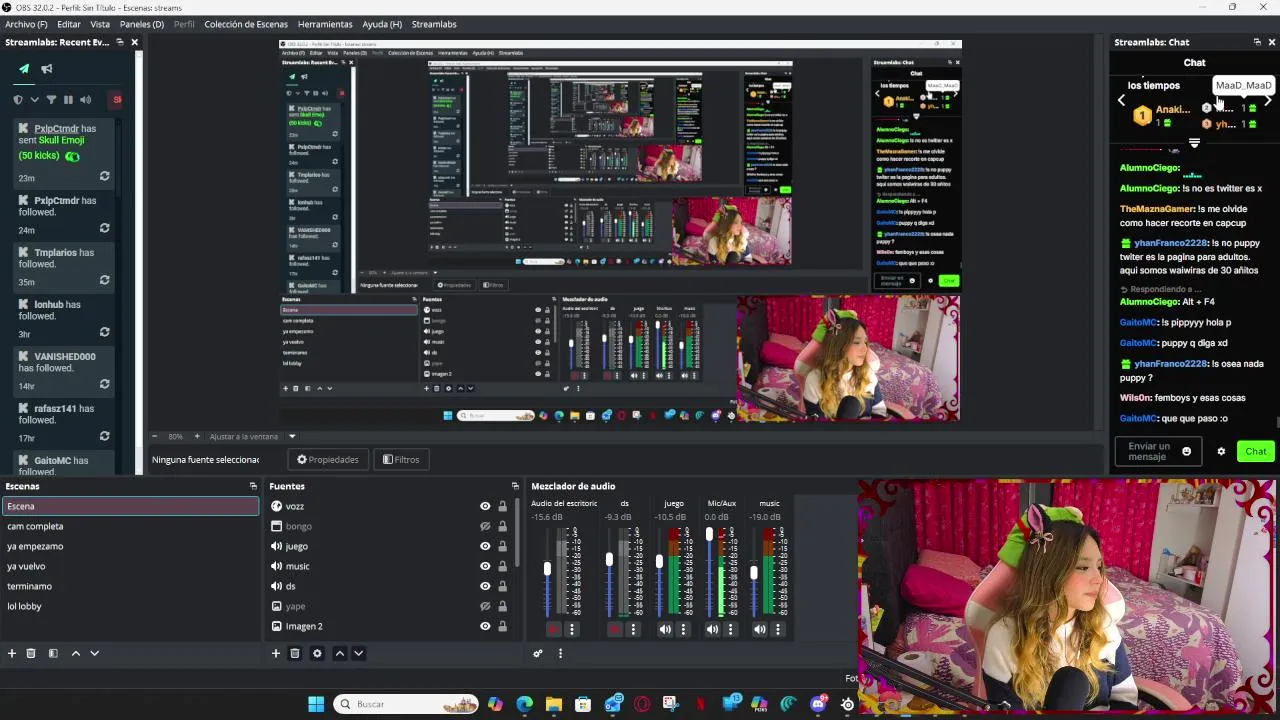
Task: Move the source up in Fuentes list
Action: point(340,653)
